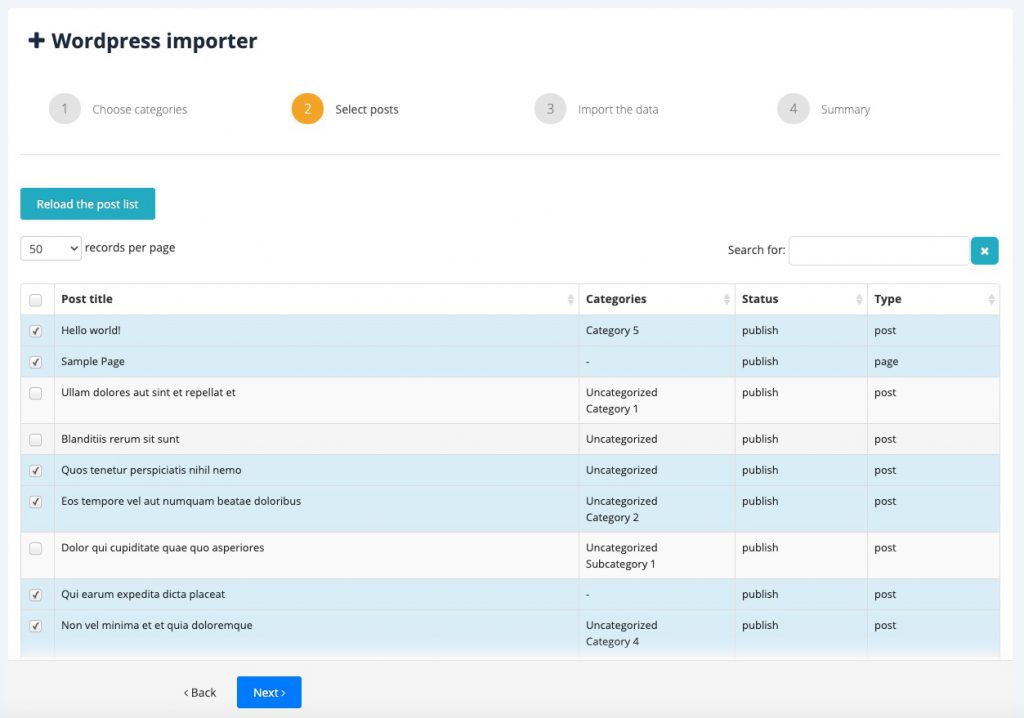The image size is (1024, 718).
Task: Click the Type column header text
Action: [x=888, y=299]
